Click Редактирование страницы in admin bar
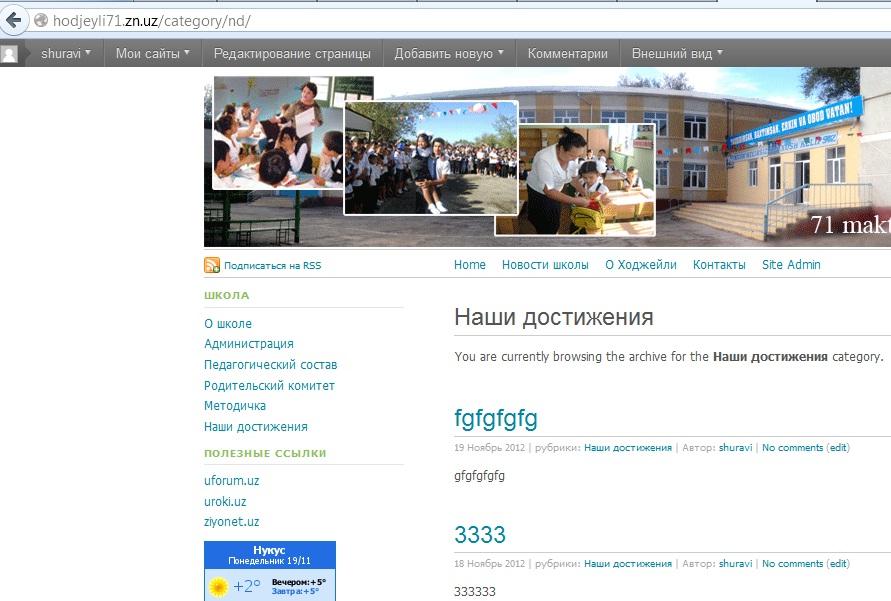Screen dimensions: 891x601 (292, 54)
